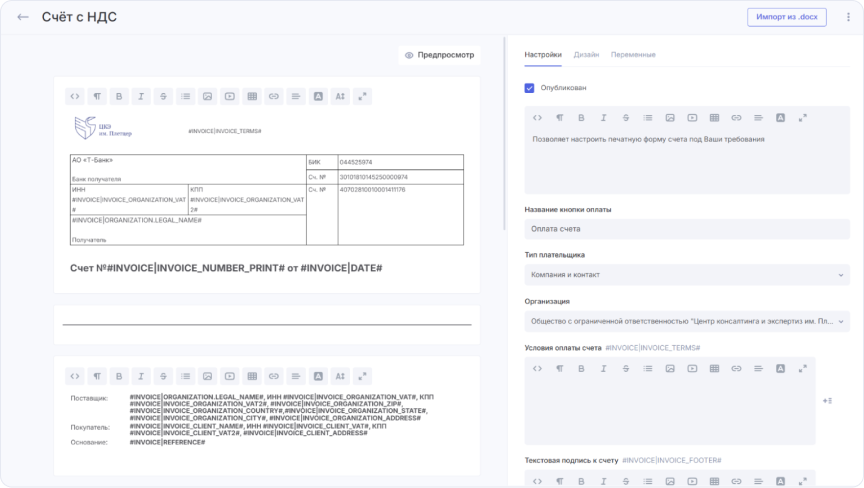Insert an image from the bank details block toolbar
This screenshot has height=488, width=864.
point(208,96)
